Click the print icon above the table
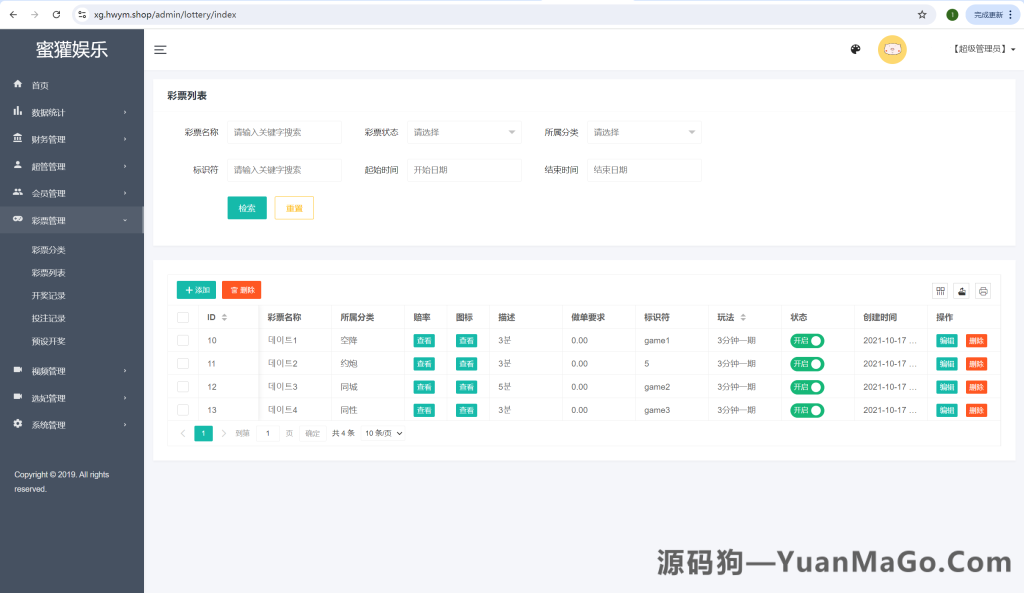Screen dimensions: 1024x593 (983, 290)
